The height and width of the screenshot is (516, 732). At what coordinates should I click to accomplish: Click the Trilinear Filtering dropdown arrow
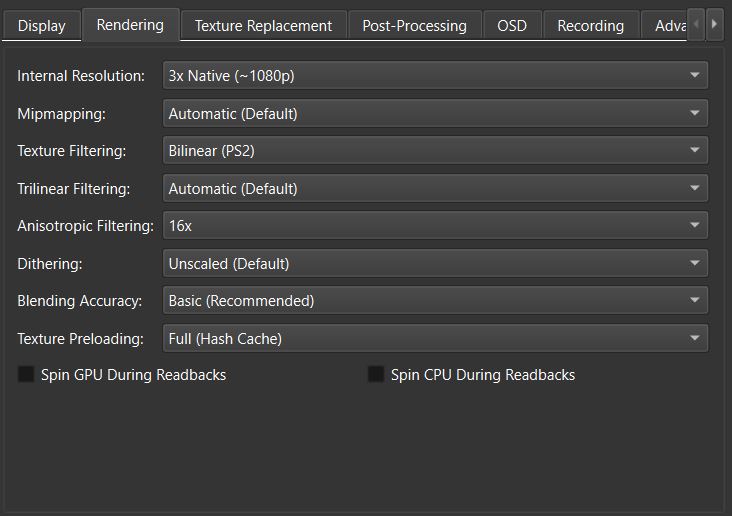pos(695,188)
